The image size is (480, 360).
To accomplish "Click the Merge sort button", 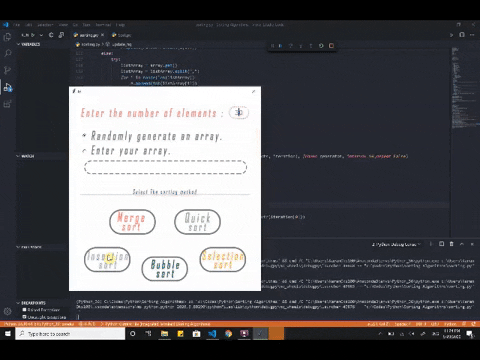I will (132, 222).
